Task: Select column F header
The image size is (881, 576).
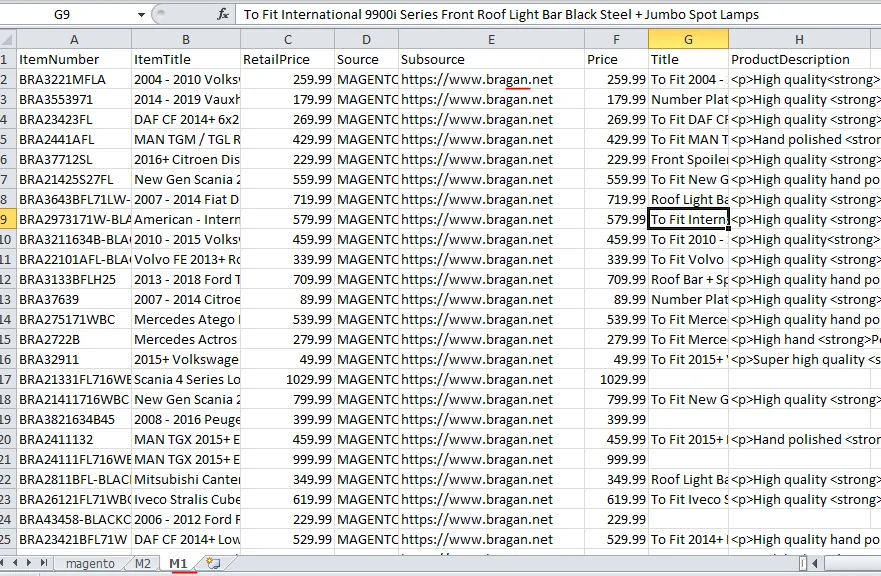Action: [x=616, y=39]
